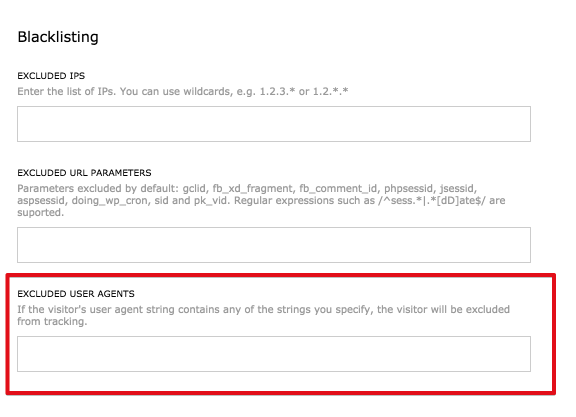This screenshot has width=576, height=417.
Task: Click the Blacklisting section heading
Action: pyautogui.click(x=58, y=37)
